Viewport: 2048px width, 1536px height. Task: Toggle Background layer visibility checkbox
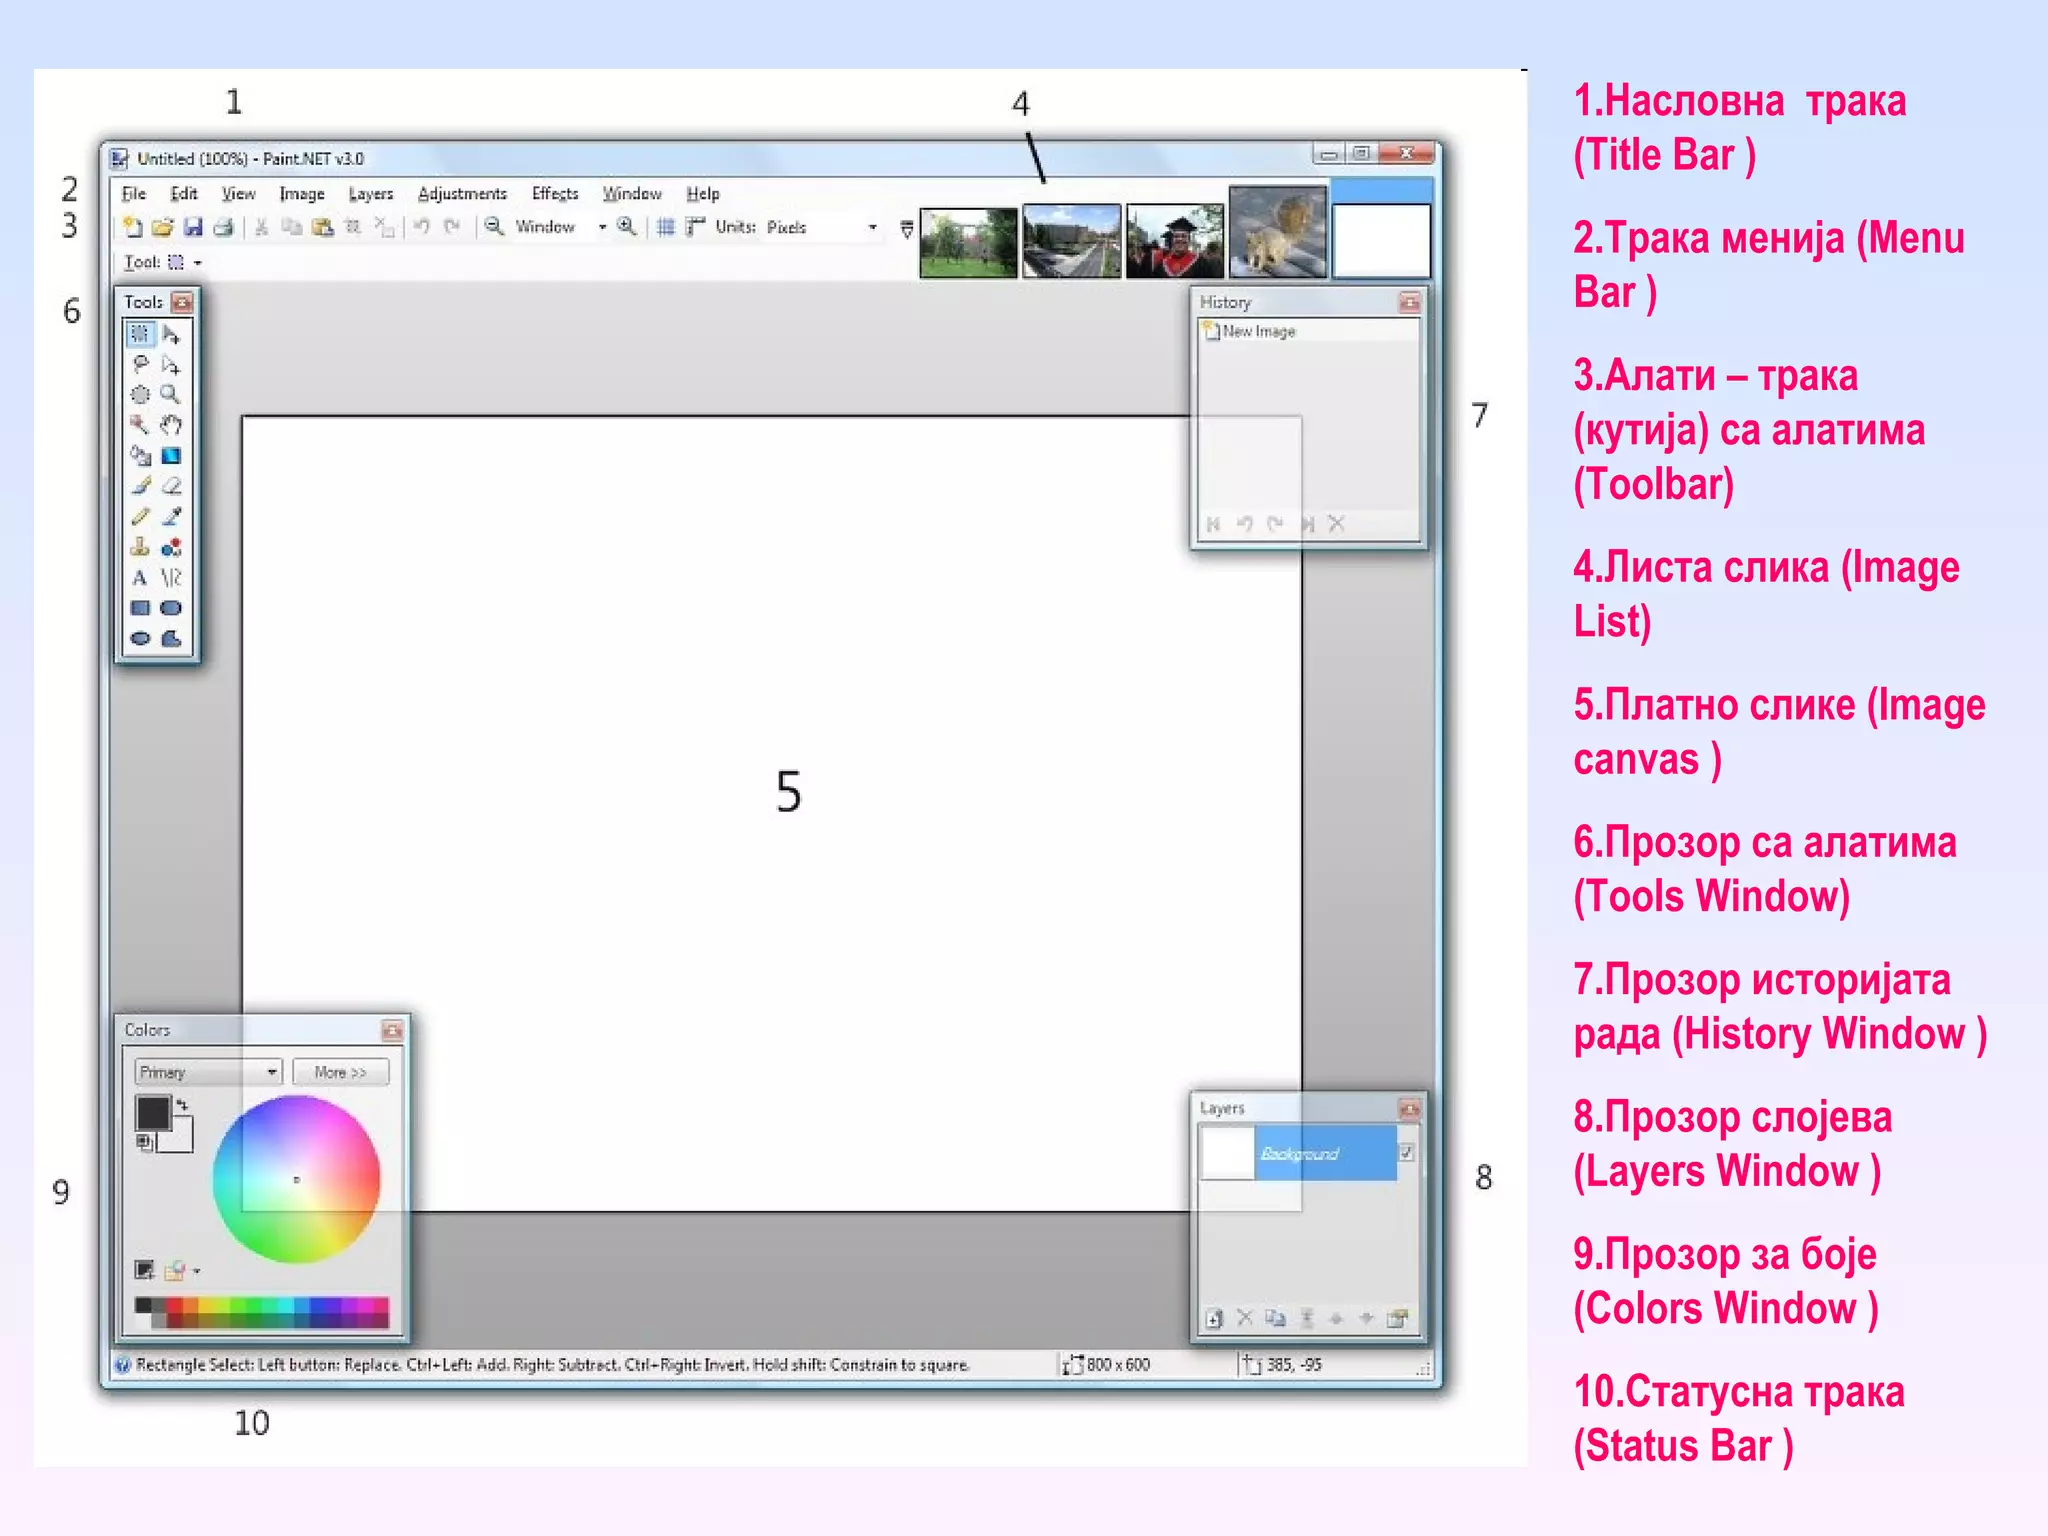(x=1406, y=1153)
